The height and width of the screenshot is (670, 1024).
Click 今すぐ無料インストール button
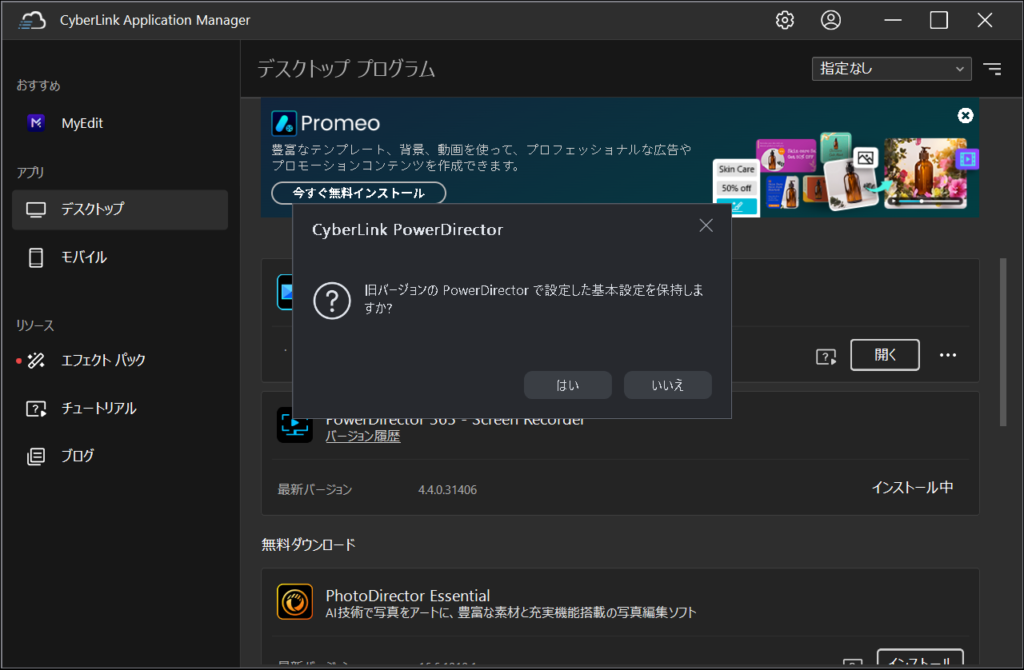pyautogui.click(x=359, y=193)
